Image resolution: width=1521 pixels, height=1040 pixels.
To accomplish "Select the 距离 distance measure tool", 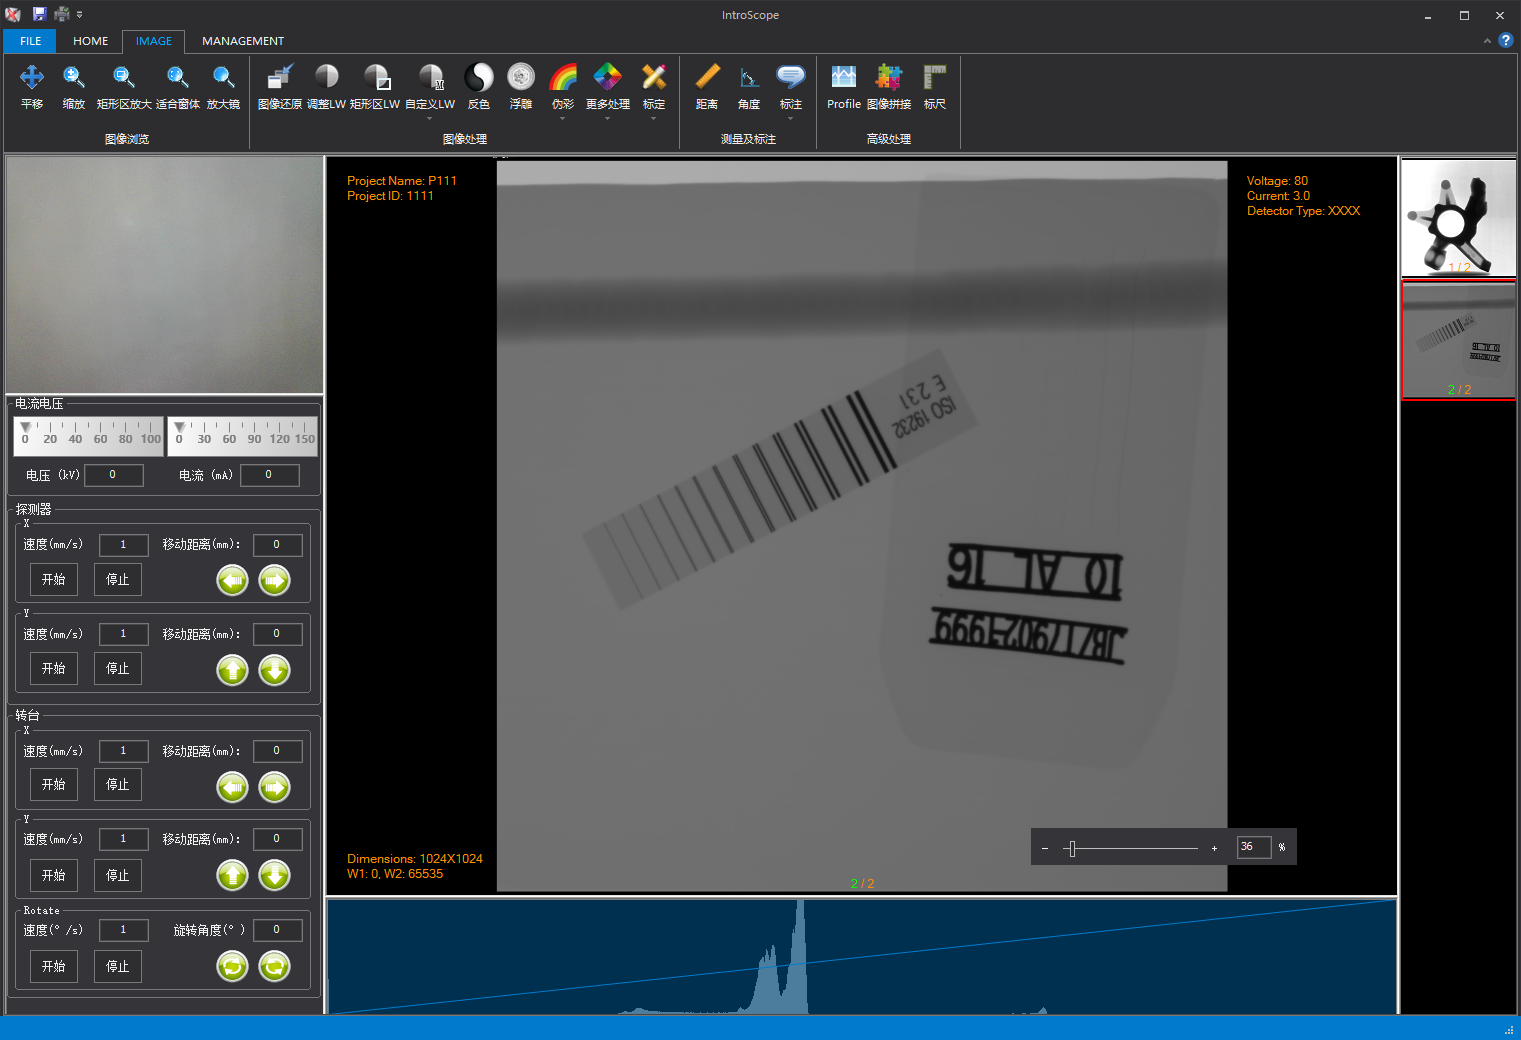I will click(x=707, y=87).
